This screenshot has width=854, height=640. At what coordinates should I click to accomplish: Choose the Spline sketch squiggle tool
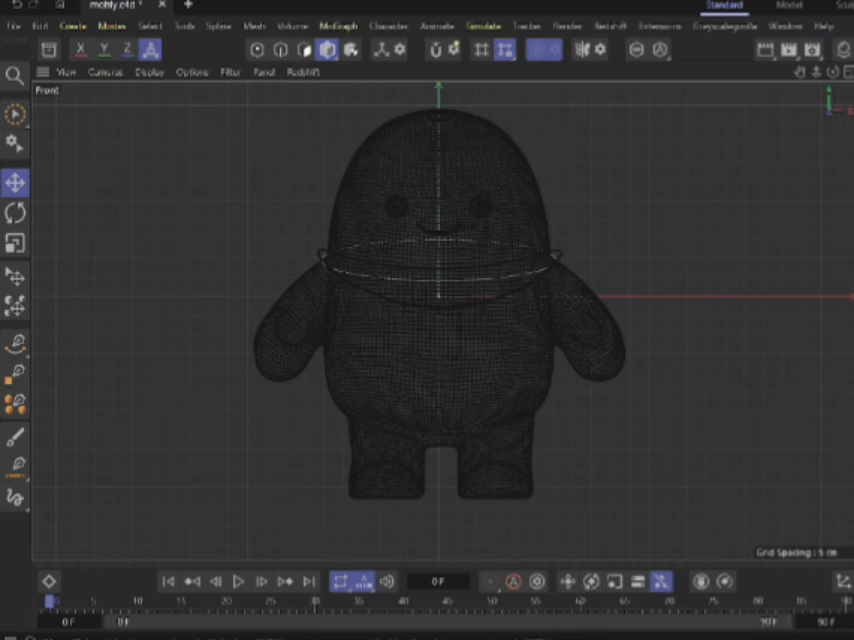coord(15,497)
